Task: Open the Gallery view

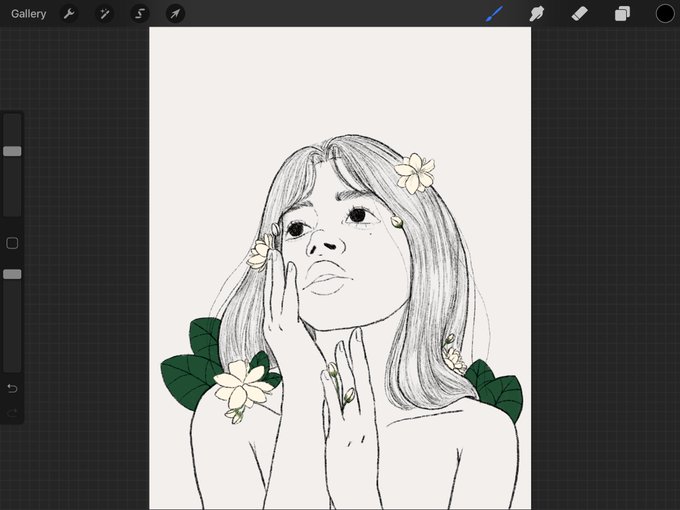Action: click(29, 14)
